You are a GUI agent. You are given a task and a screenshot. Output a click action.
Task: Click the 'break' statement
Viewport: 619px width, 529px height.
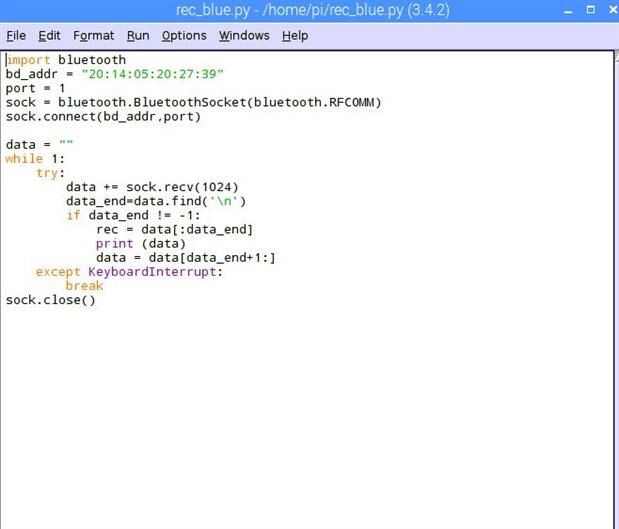tap(84, 286)
